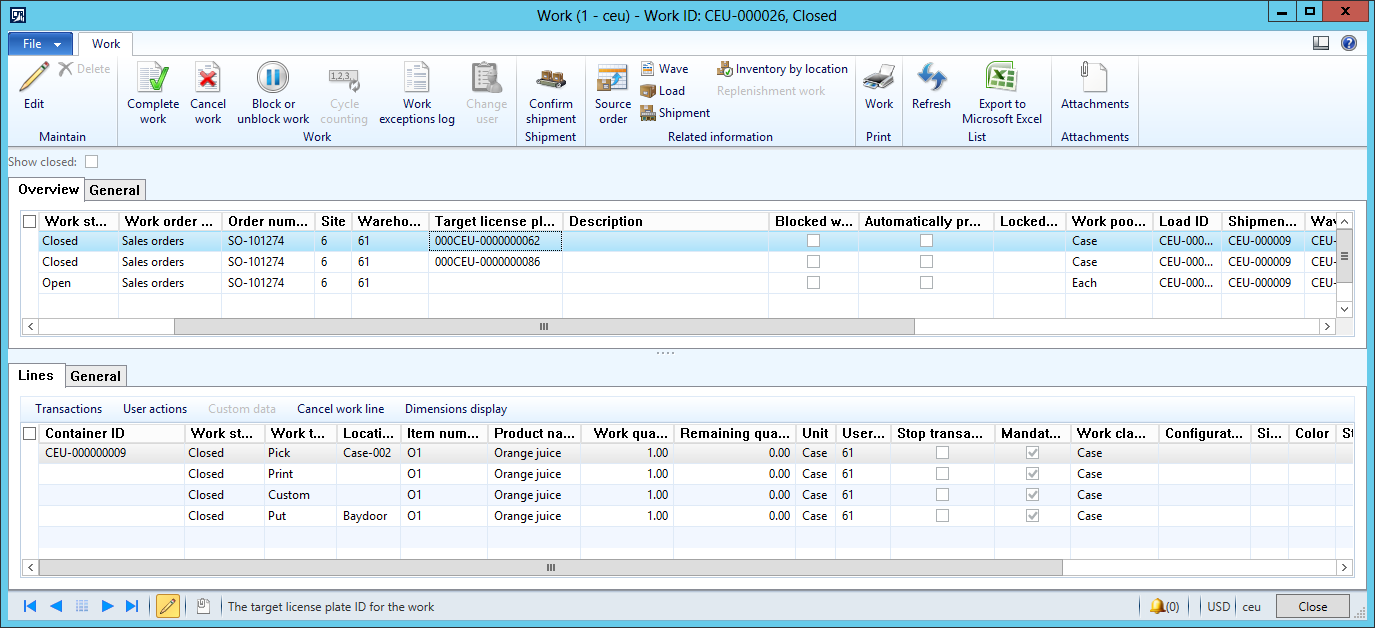Switch to the upper General tab
1375x628 pixels.
[114, 190]
